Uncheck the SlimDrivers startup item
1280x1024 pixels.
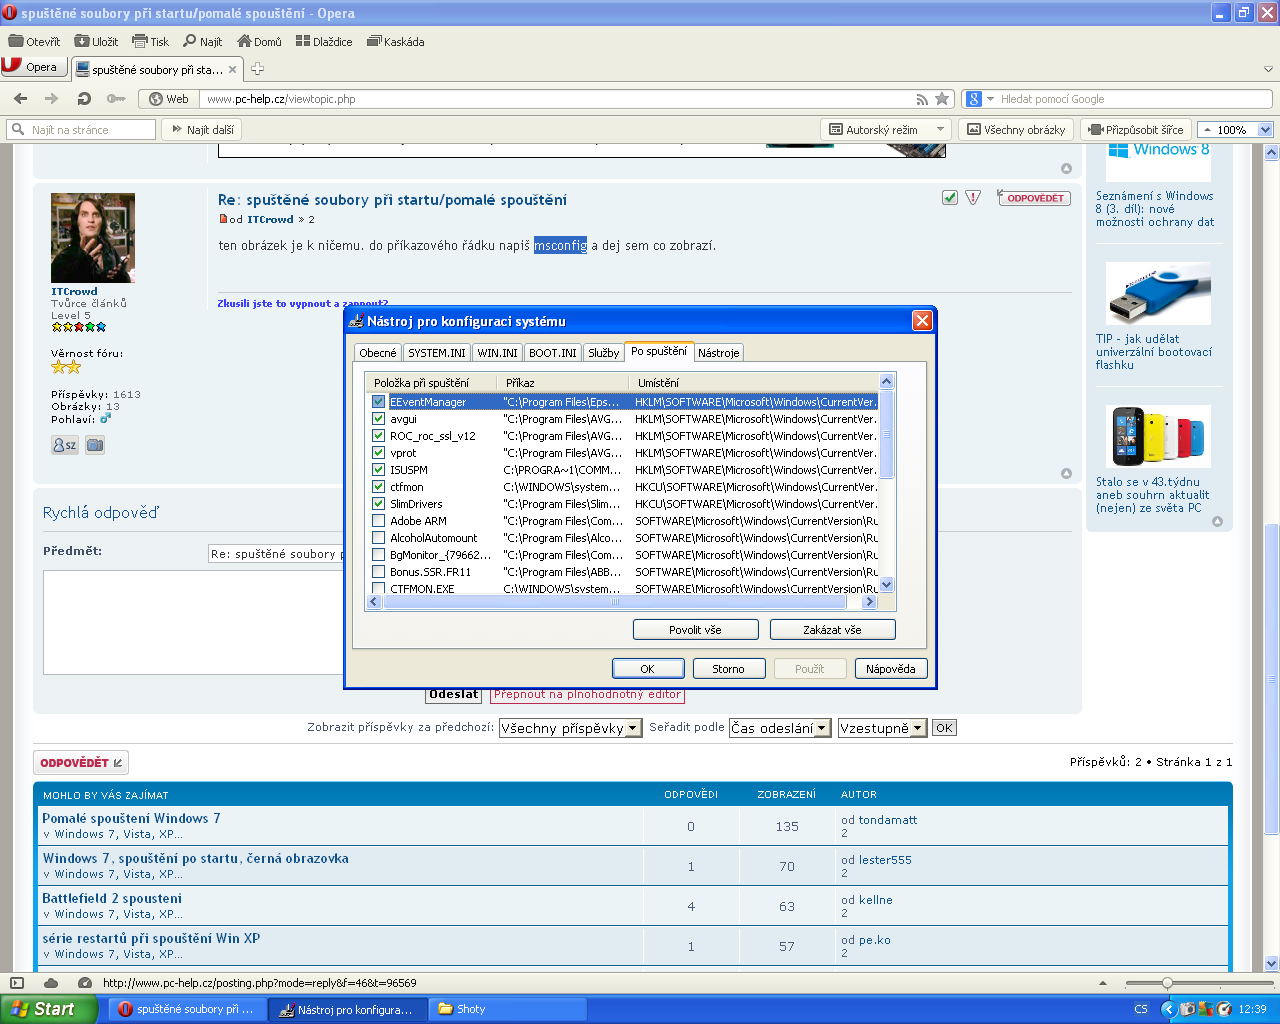point(378,504)
